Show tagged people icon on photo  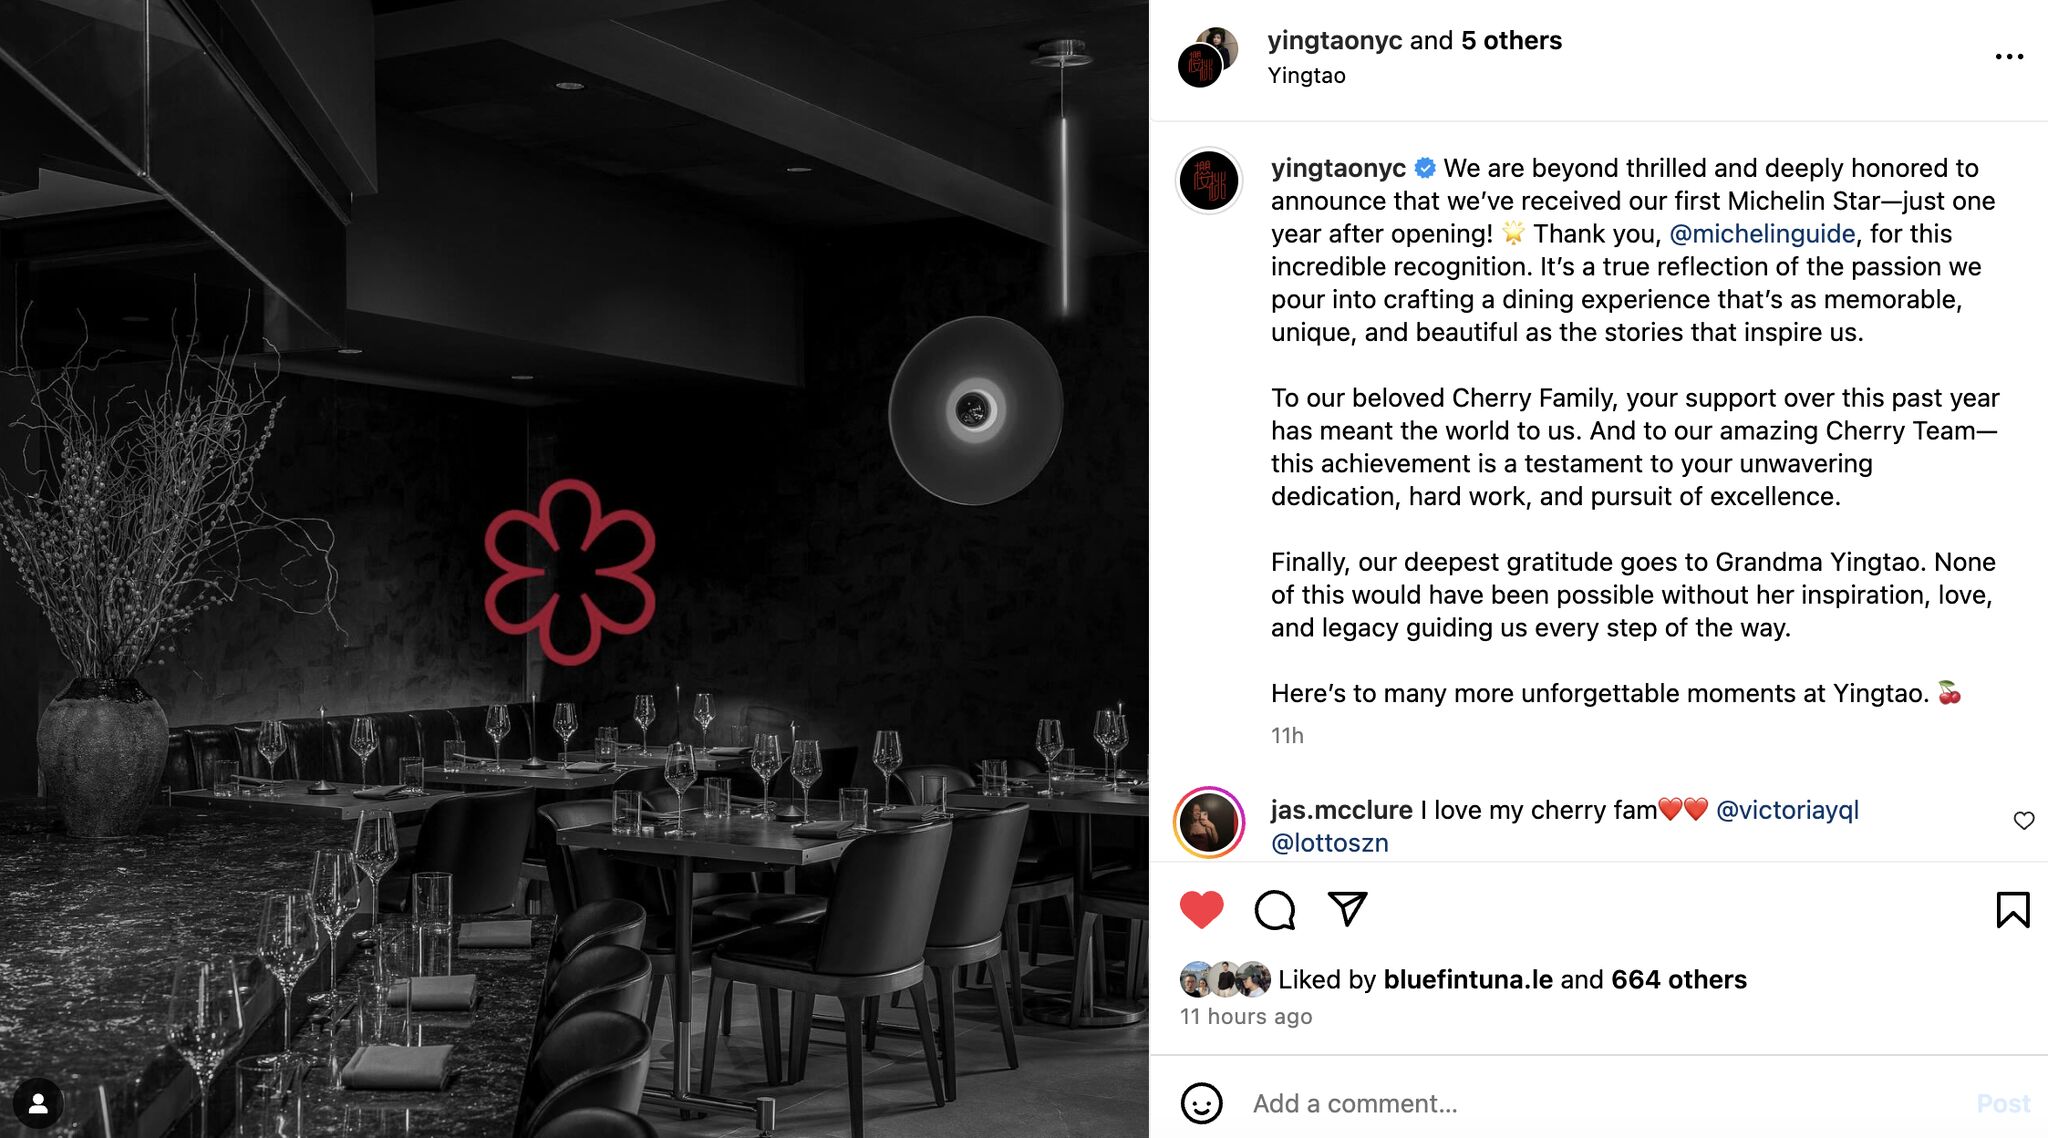[38, 1103]
